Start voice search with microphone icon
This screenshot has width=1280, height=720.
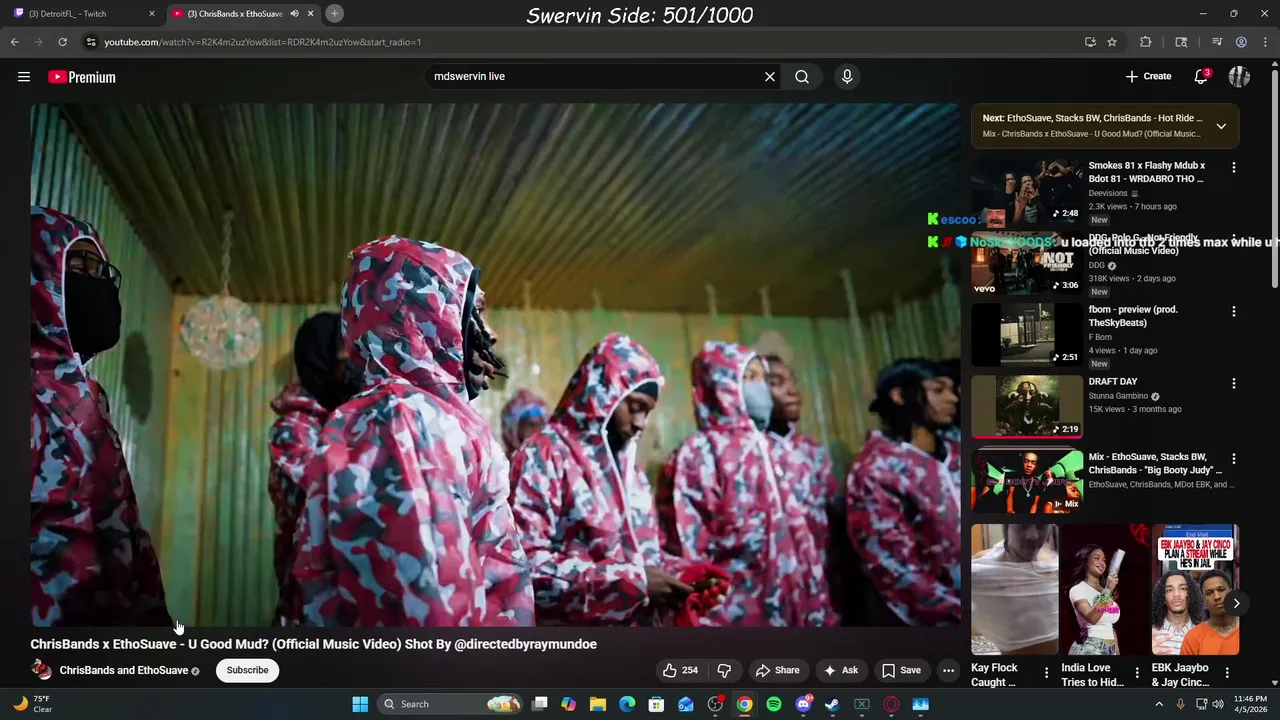(x=847, y=76)
